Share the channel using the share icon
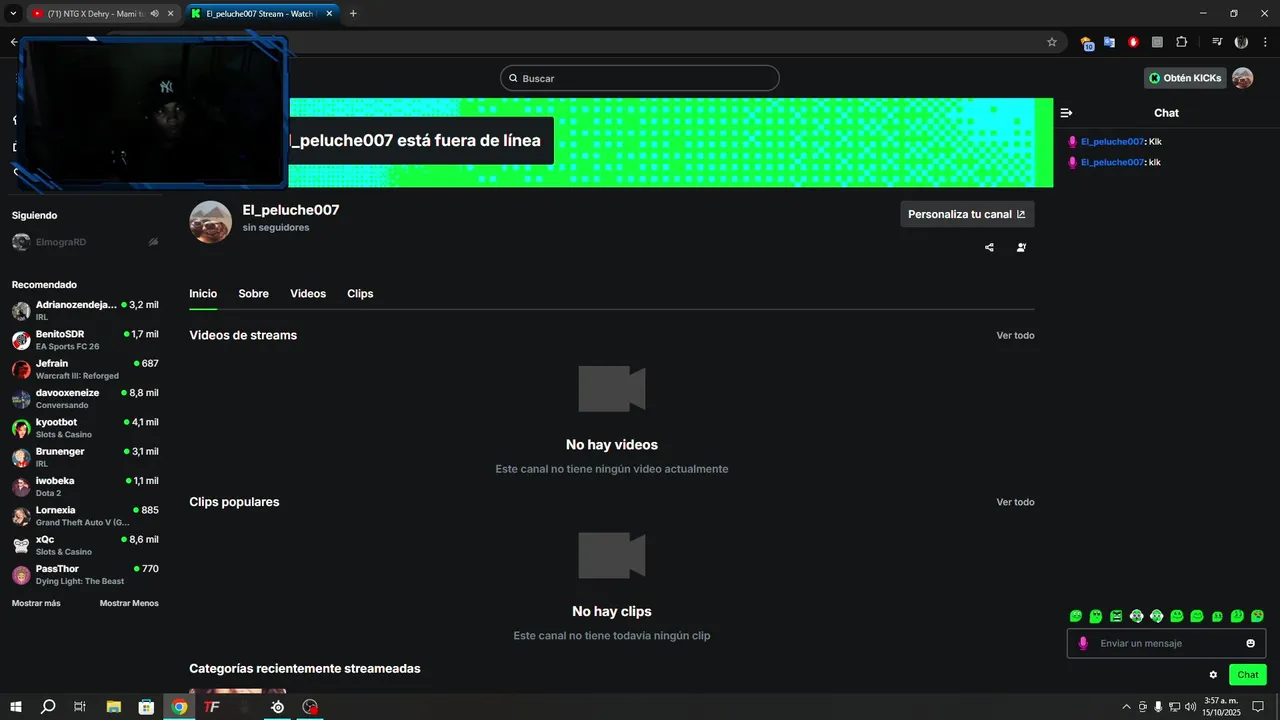Screen dimensions: 1280x720 tap(989, 247)
